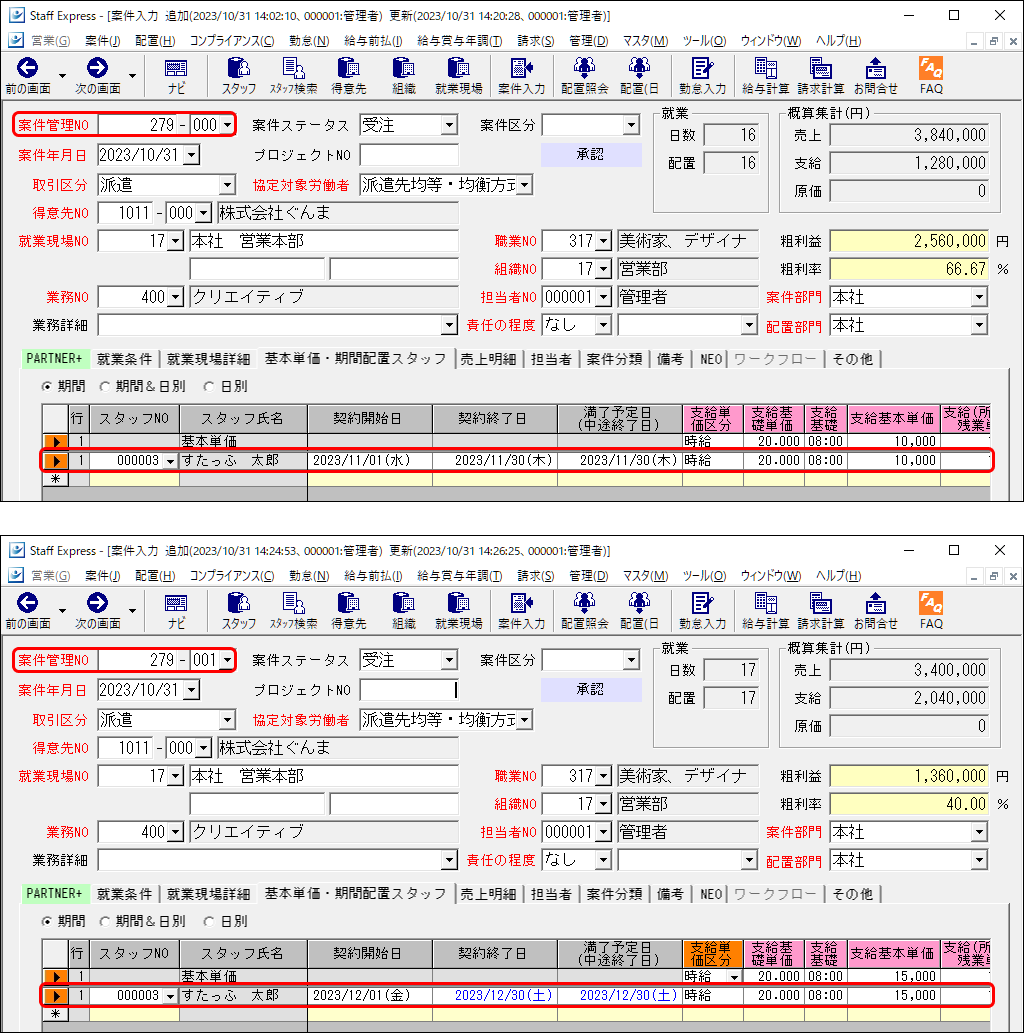The height and width of the screenshot is (1033, 1024).
Task: Open ナビ toolbar icon in case 279-001 window
Action: tap(176, 609)
